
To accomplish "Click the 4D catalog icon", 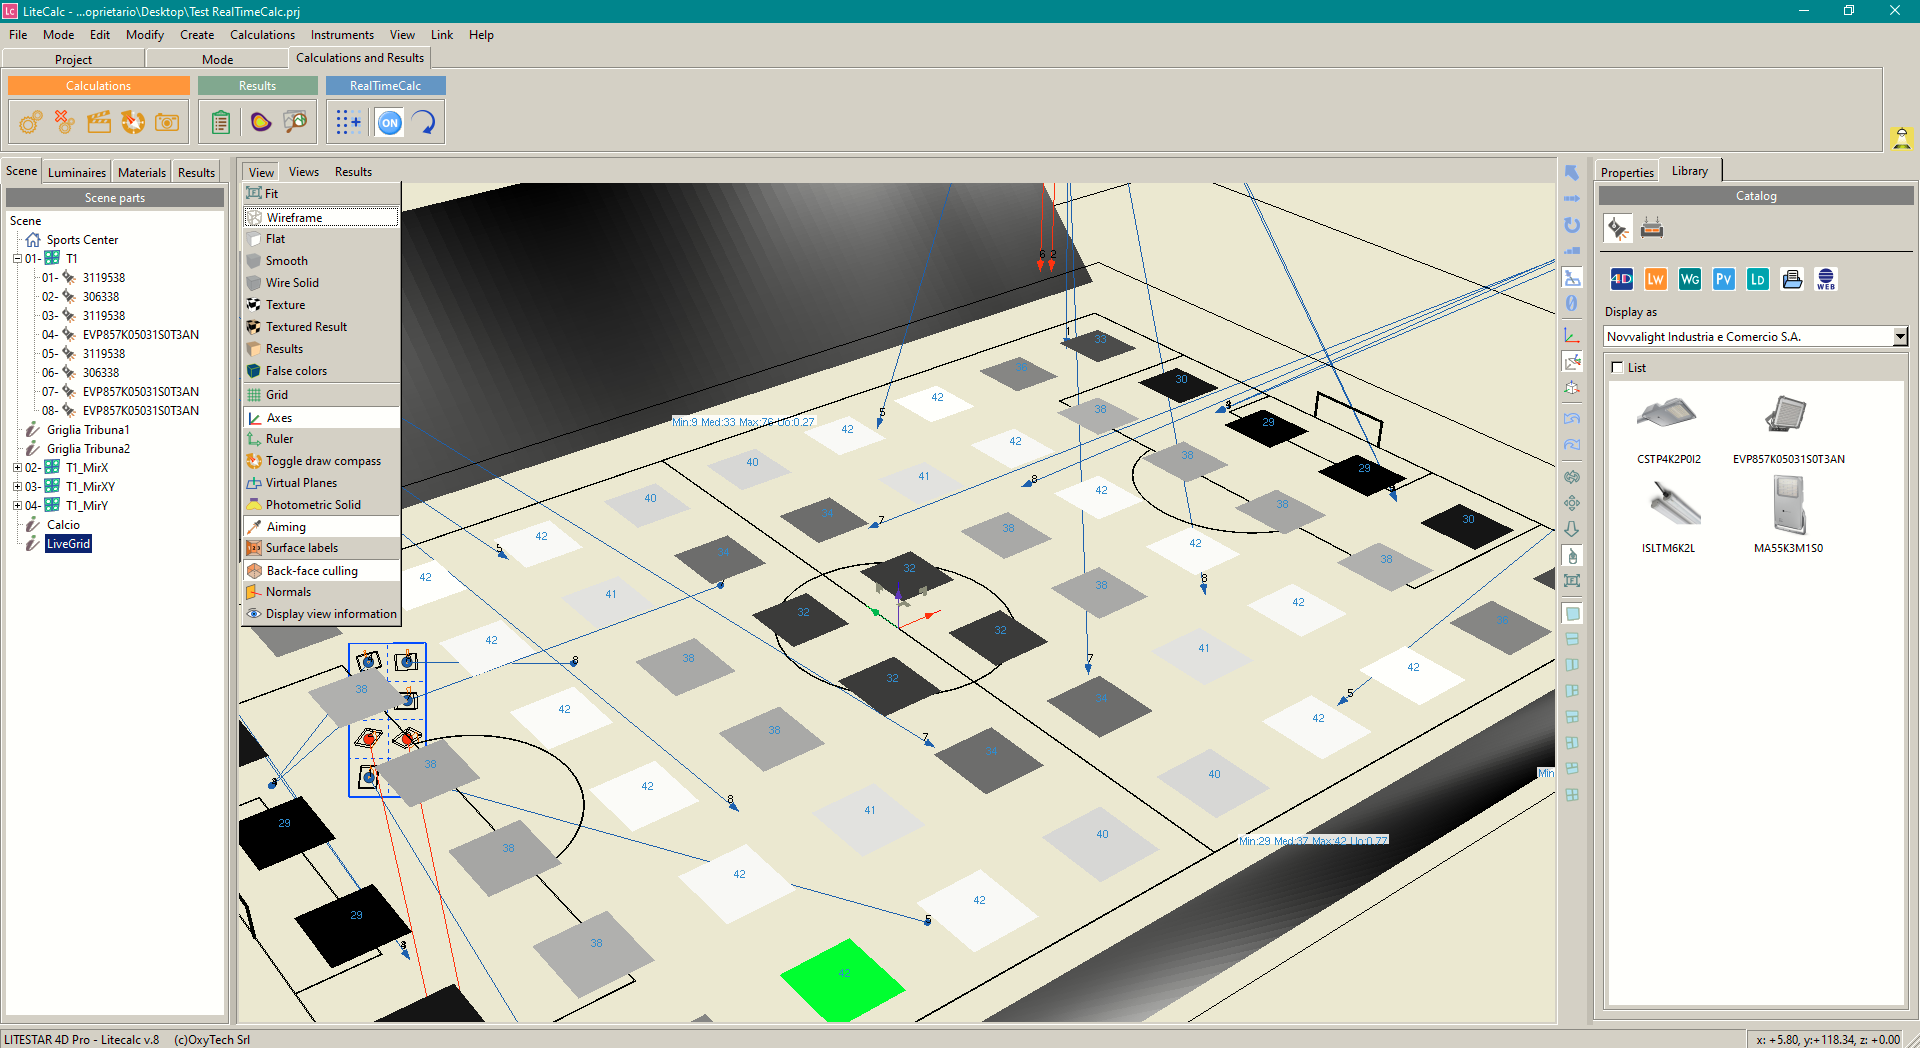I will (1621, 279).
